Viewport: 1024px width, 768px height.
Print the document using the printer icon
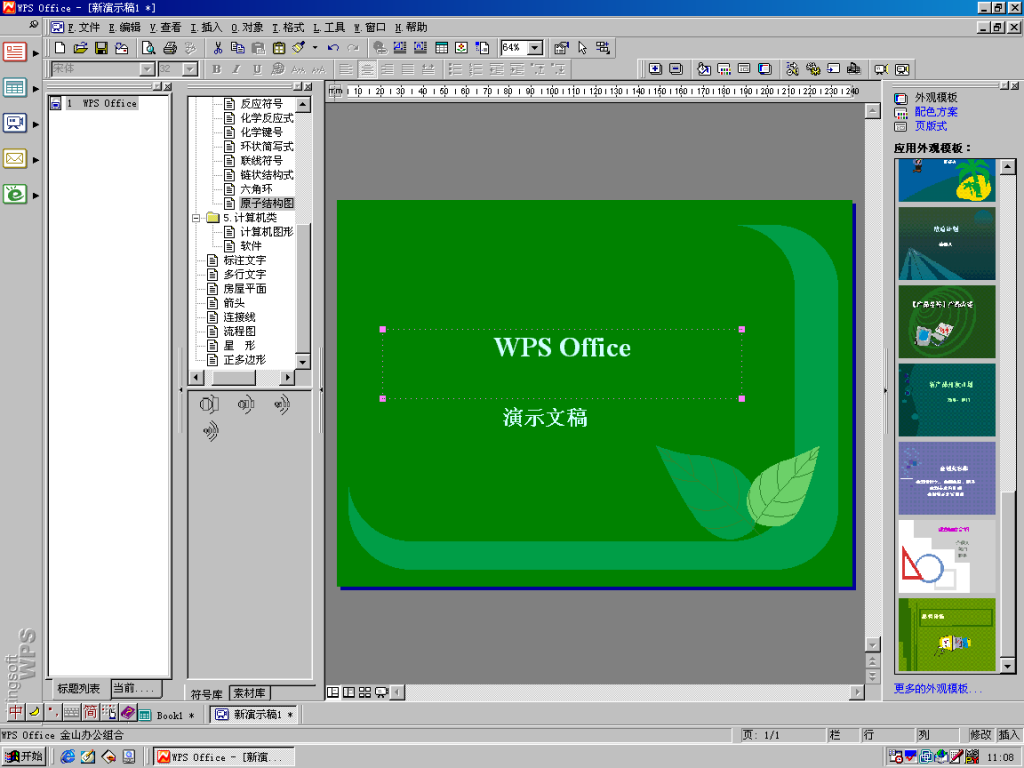point(170,48)
